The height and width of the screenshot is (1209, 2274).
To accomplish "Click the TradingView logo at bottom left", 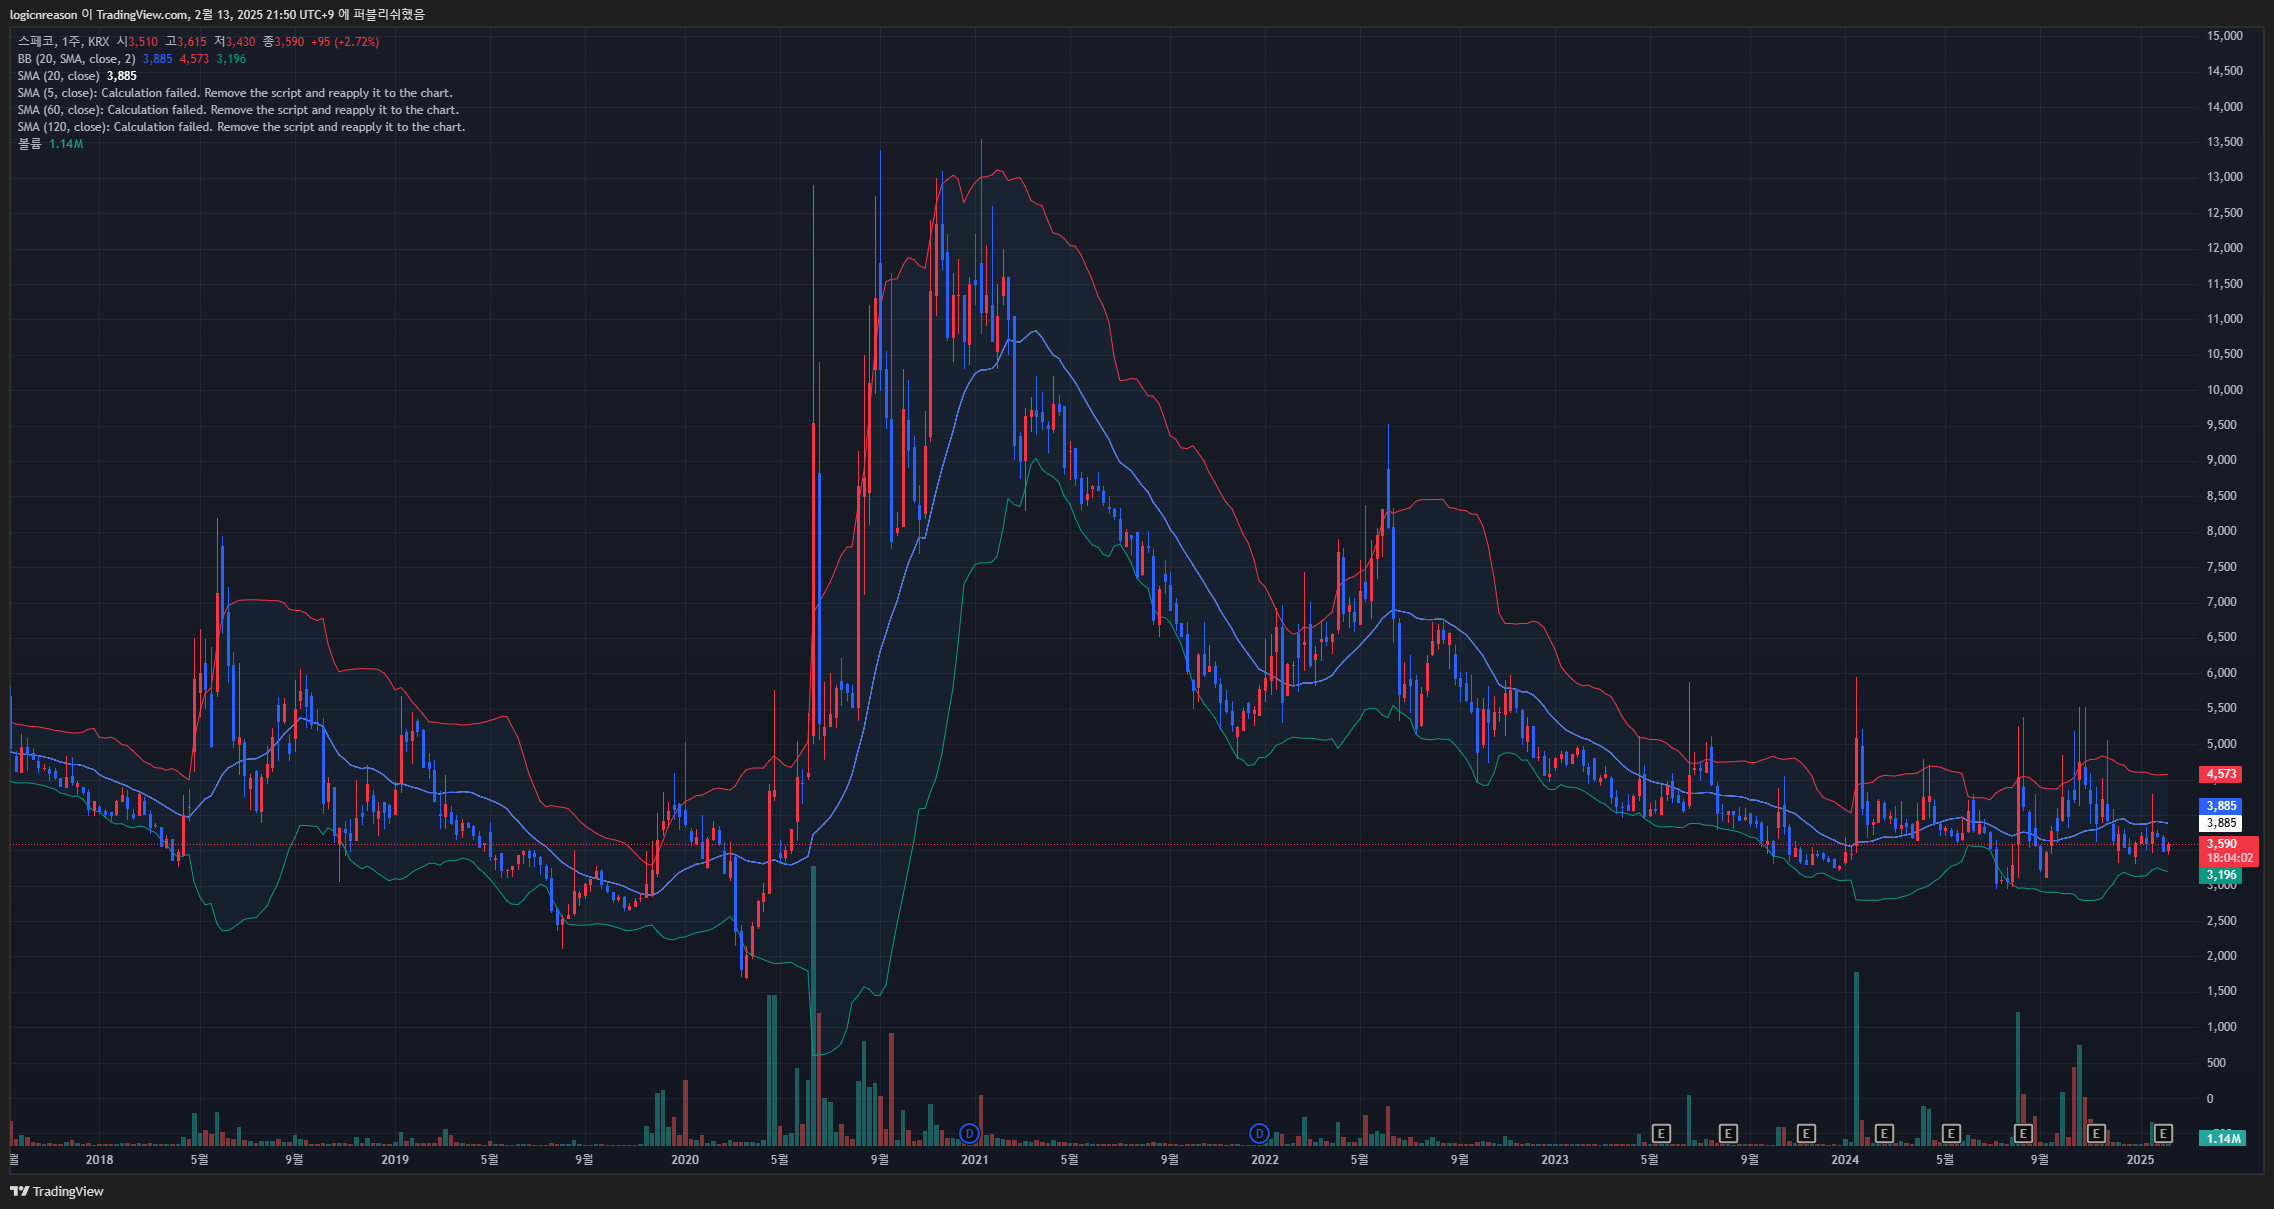I will 57,1191.
